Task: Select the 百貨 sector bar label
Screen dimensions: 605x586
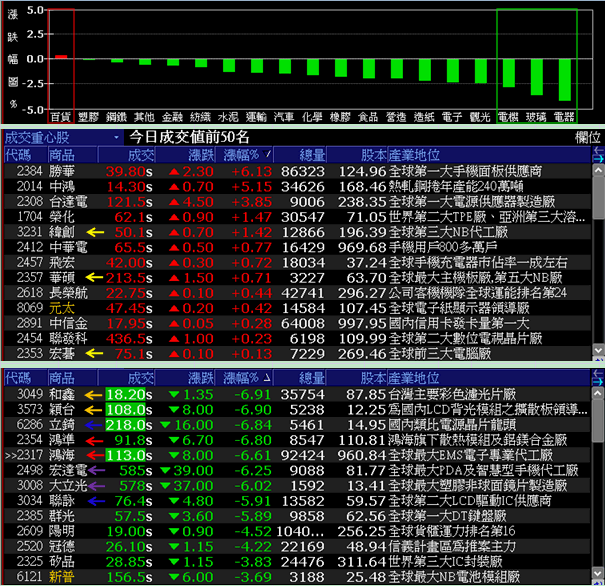Action: 61,117
